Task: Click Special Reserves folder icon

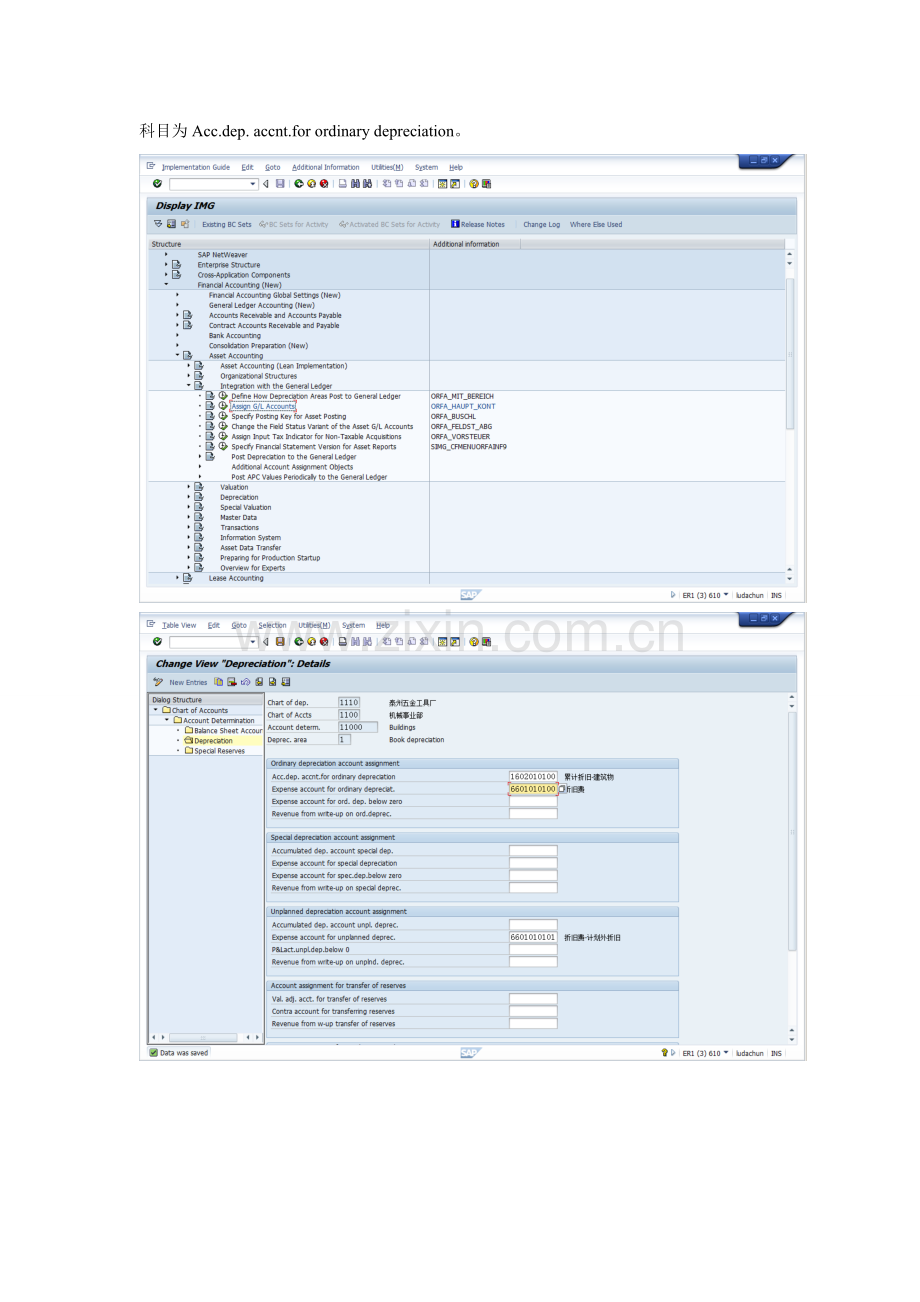Action: (x=189, y=751)
